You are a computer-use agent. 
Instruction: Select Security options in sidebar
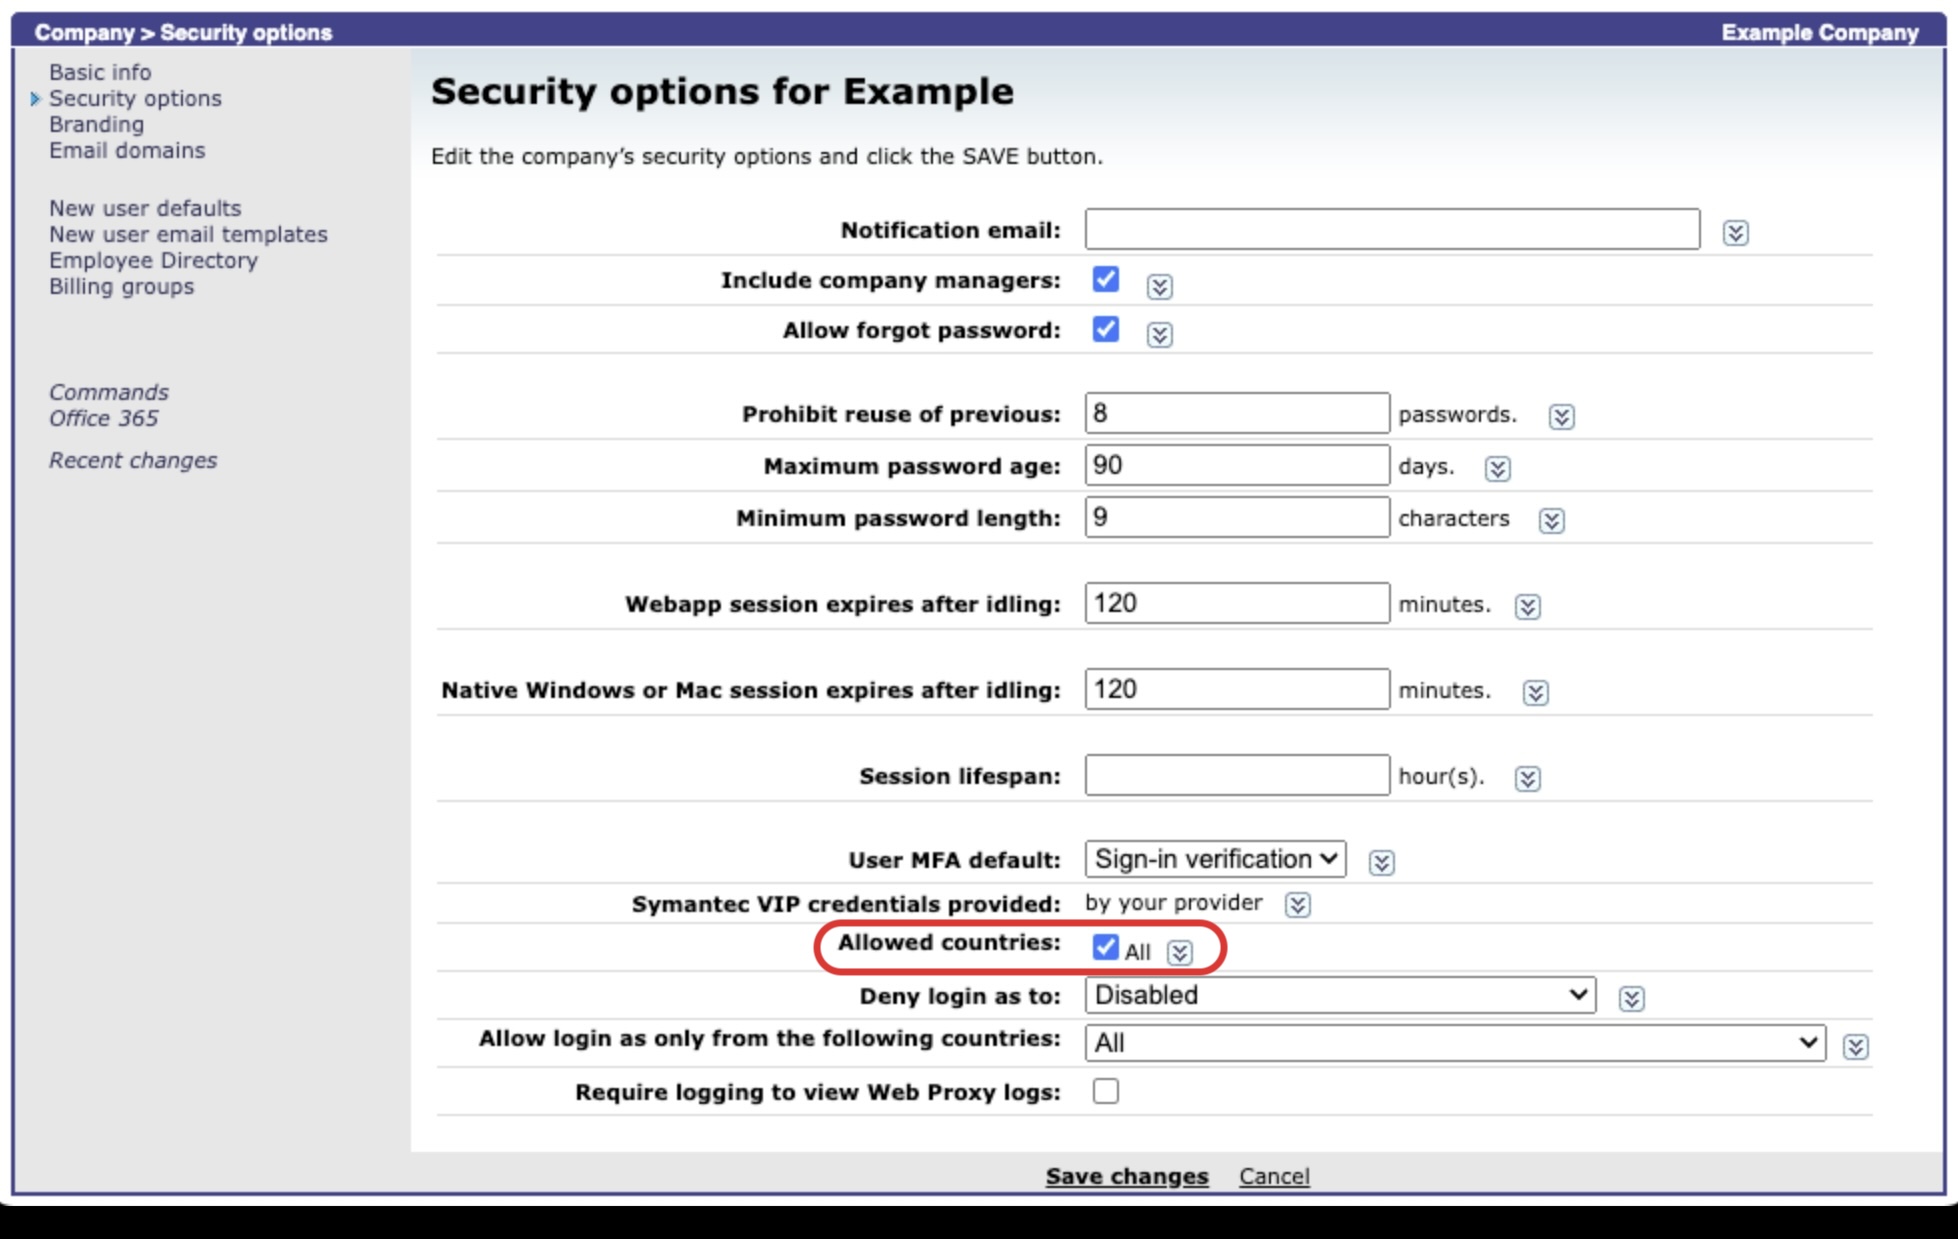(135, 98)
